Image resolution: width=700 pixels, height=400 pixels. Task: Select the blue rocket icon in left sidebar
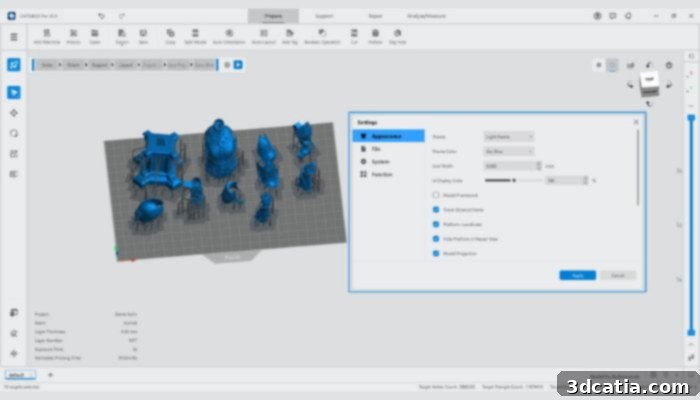click(14, 65)
